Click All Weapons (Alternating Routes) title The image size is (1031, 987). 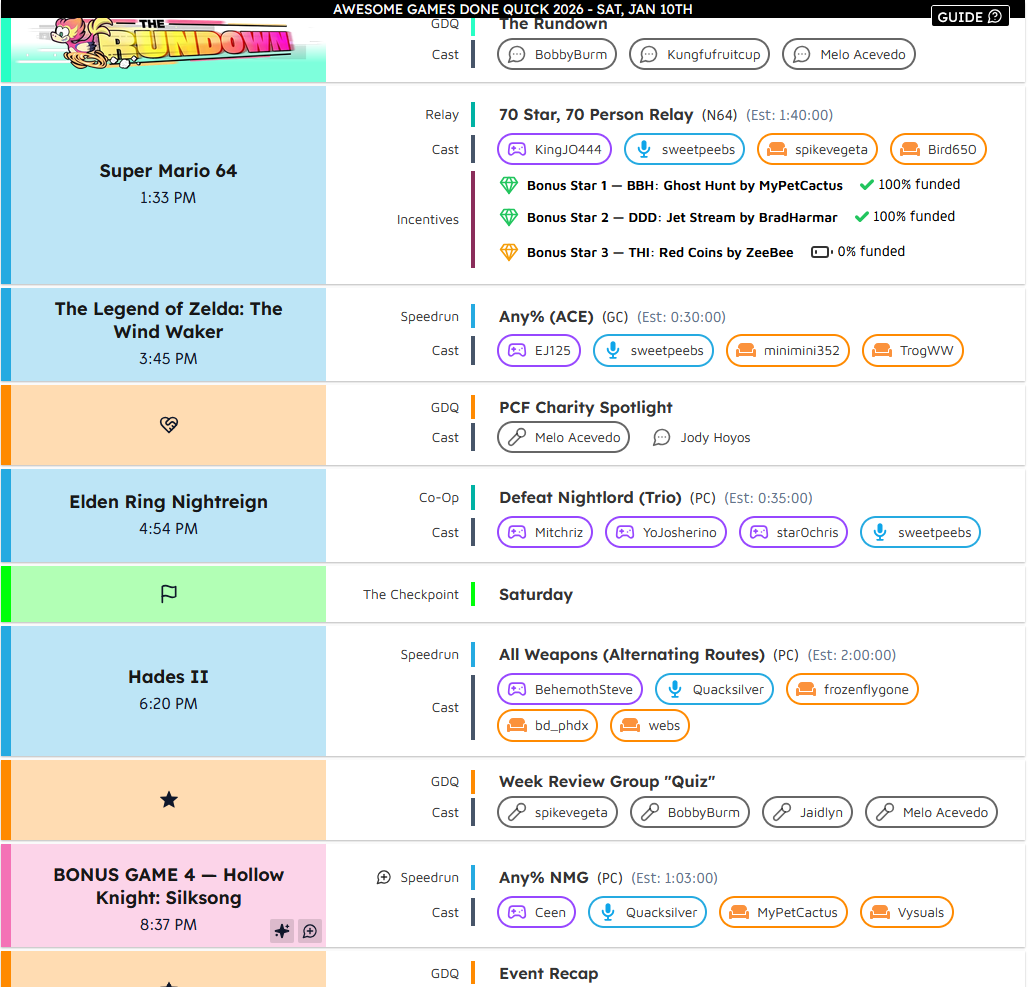(x=632, y=654)
